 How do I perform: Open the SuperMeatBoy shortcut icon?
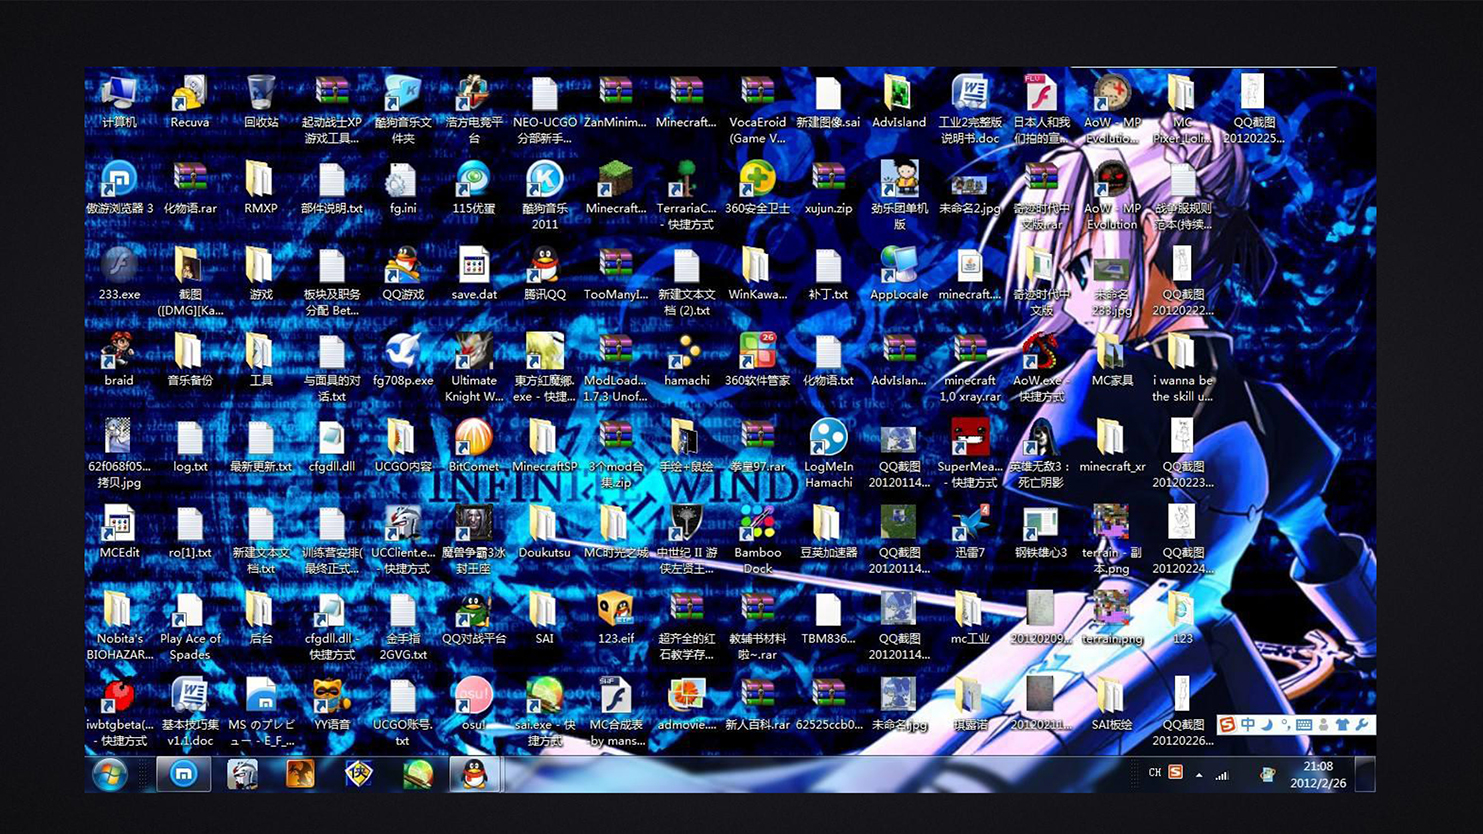(969, 453)
